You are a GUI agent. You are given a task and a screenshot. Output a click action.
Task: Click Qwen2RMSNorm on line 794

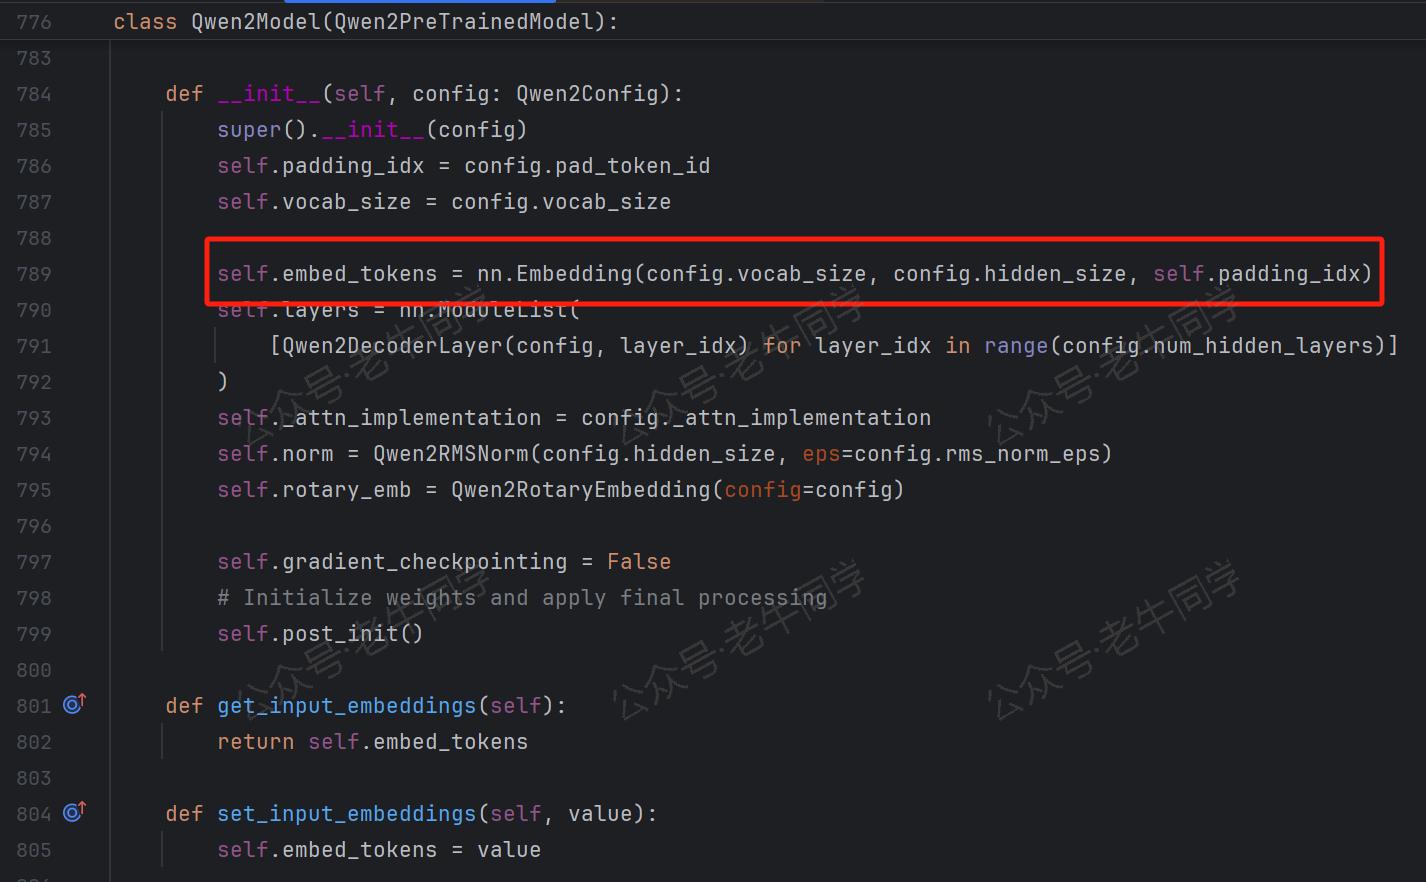tap(450, 454)
